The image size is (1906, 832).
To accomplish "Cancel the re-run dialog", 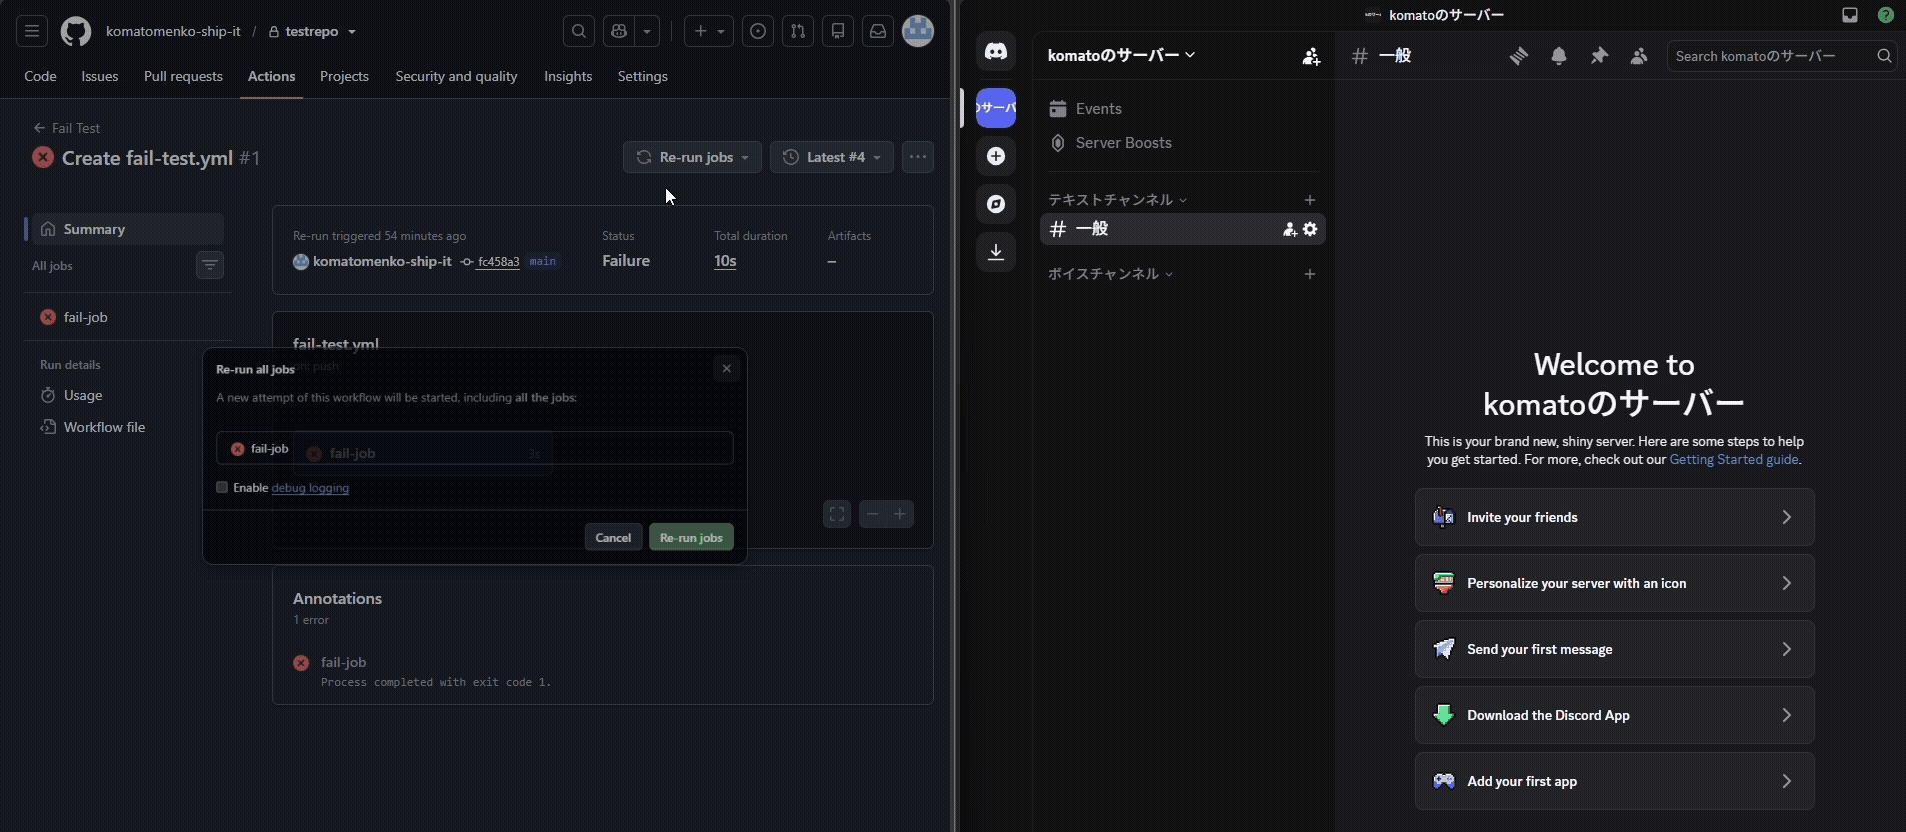I will pos(613,537).
